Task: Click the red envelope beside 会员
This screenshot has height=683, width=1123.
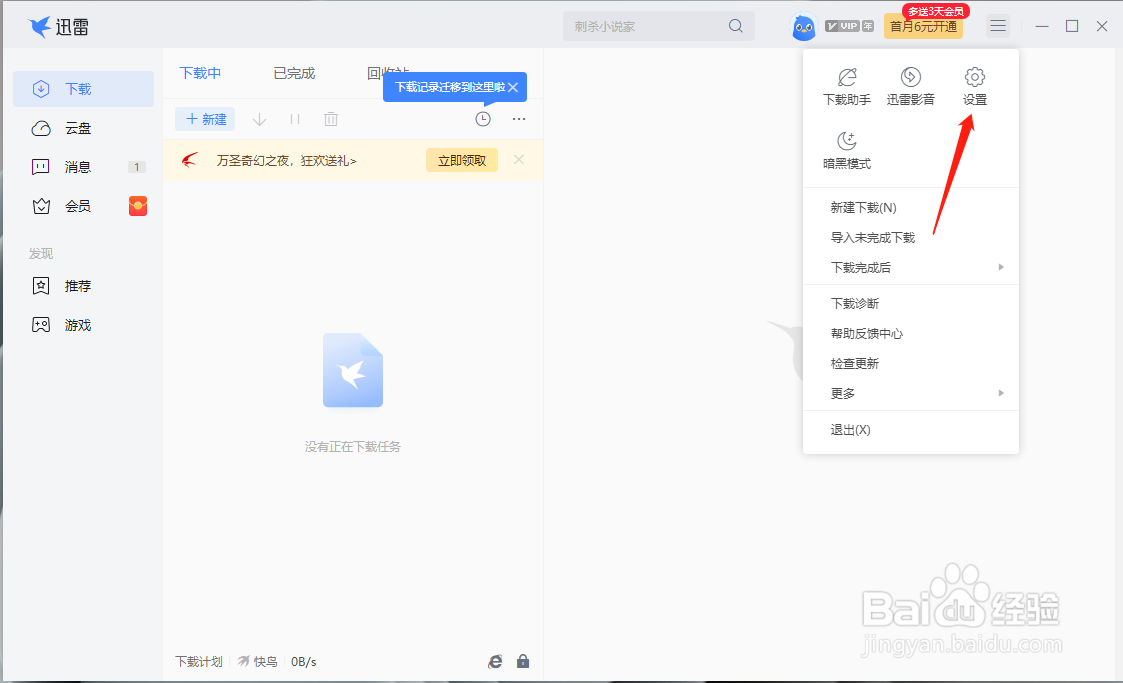Action: pos(138,206)
